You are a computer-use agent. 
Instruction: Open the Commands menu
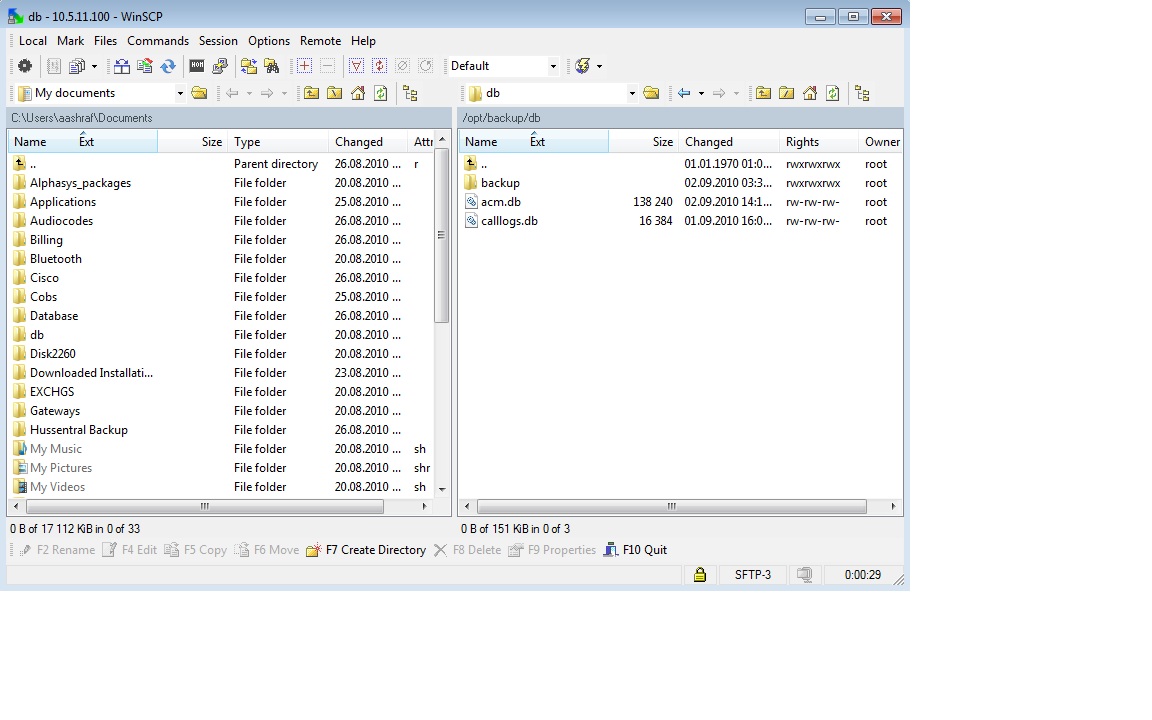click(158, 41)
